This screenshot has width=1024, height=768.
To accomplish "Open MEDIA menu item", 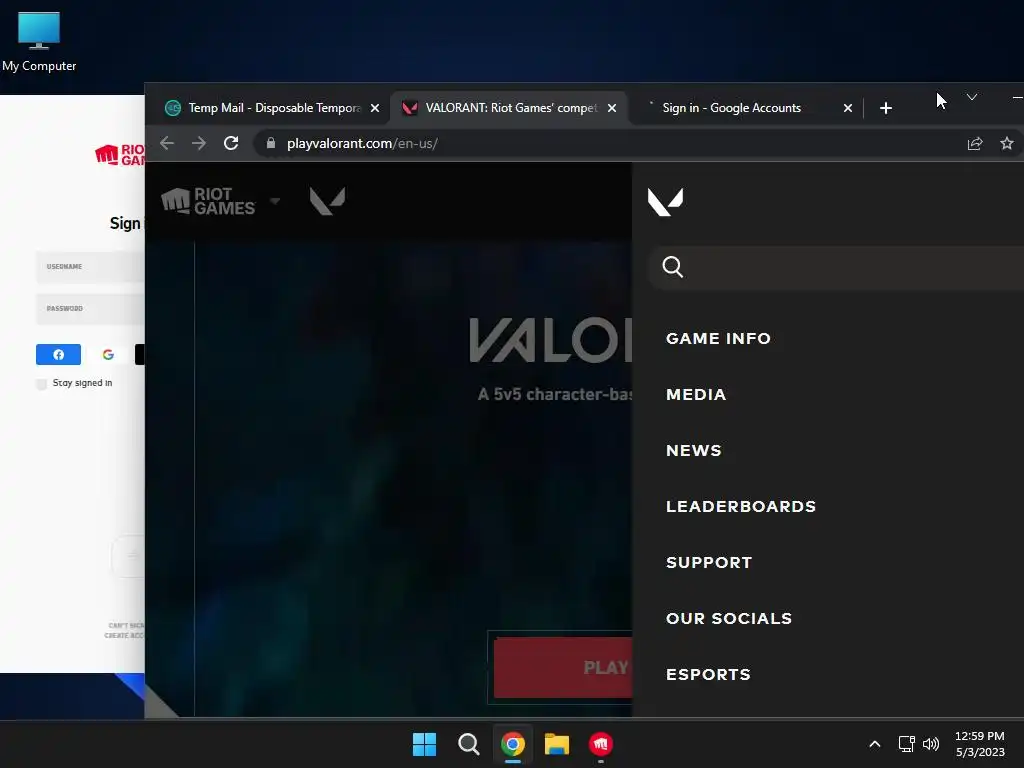I will (x=696, y=394).
